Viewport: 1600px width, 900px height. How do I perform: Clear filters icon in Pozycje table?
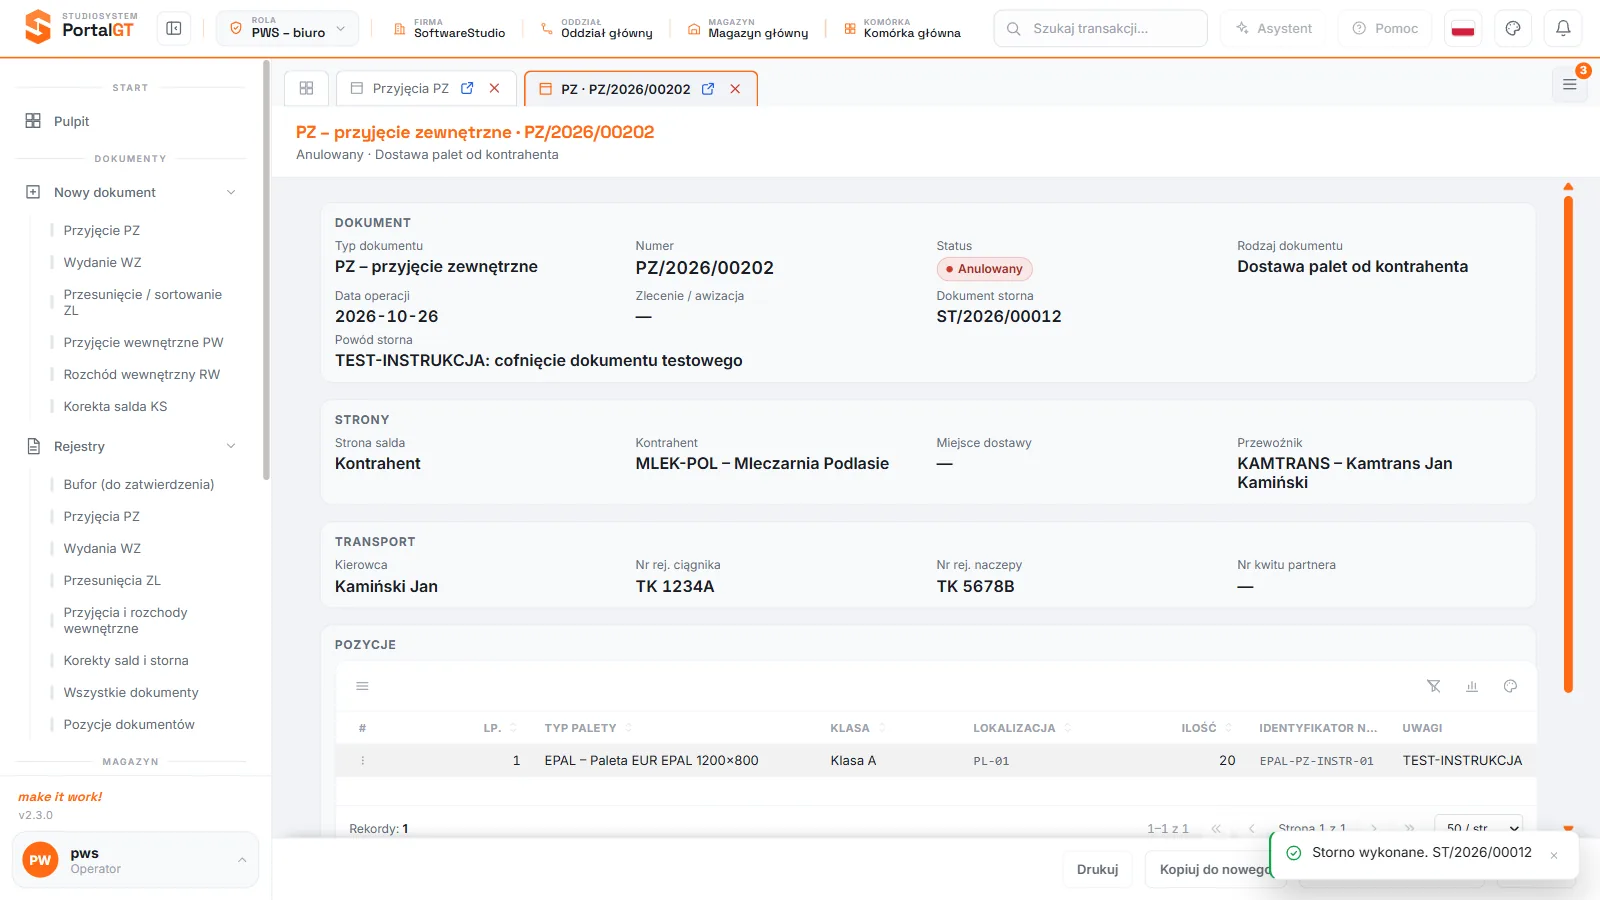tap(1434, 686)
